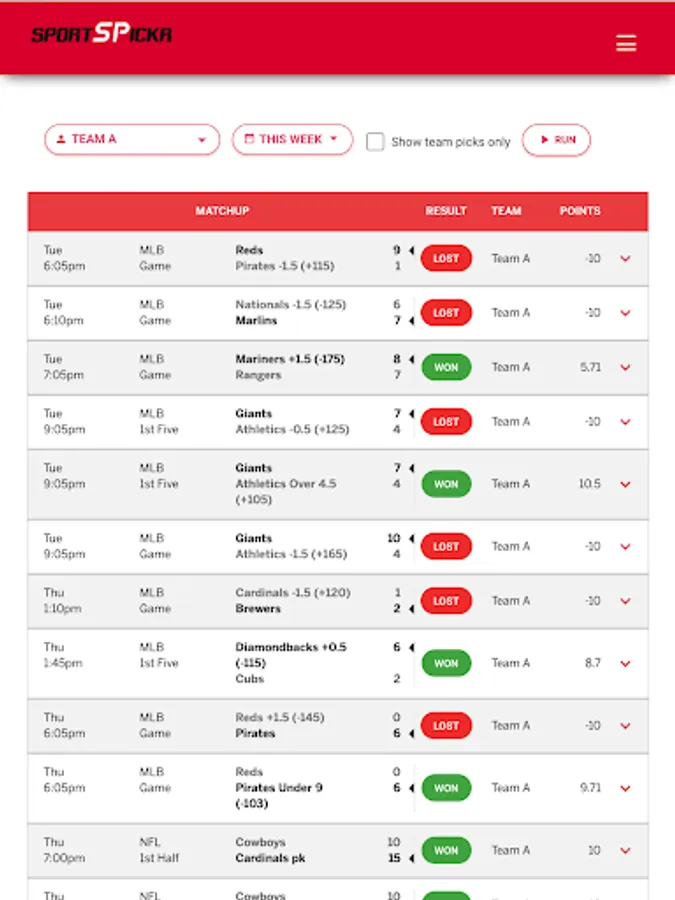Viewport: 675px width, 900px height.
Task: Expand the Athletics Over 4.5 row
Action: point(625,484)
